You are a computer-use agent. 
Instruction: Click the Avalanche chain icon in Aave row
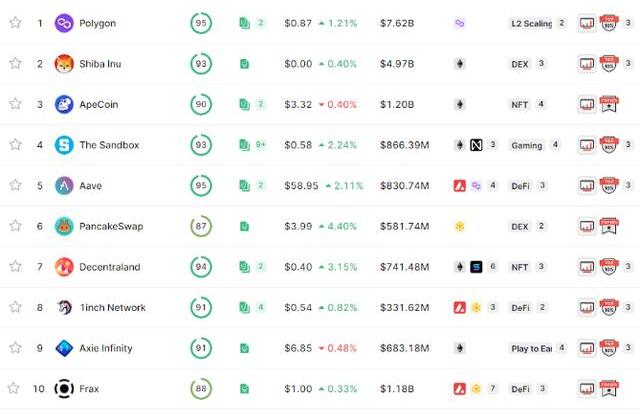click(460, 186)
